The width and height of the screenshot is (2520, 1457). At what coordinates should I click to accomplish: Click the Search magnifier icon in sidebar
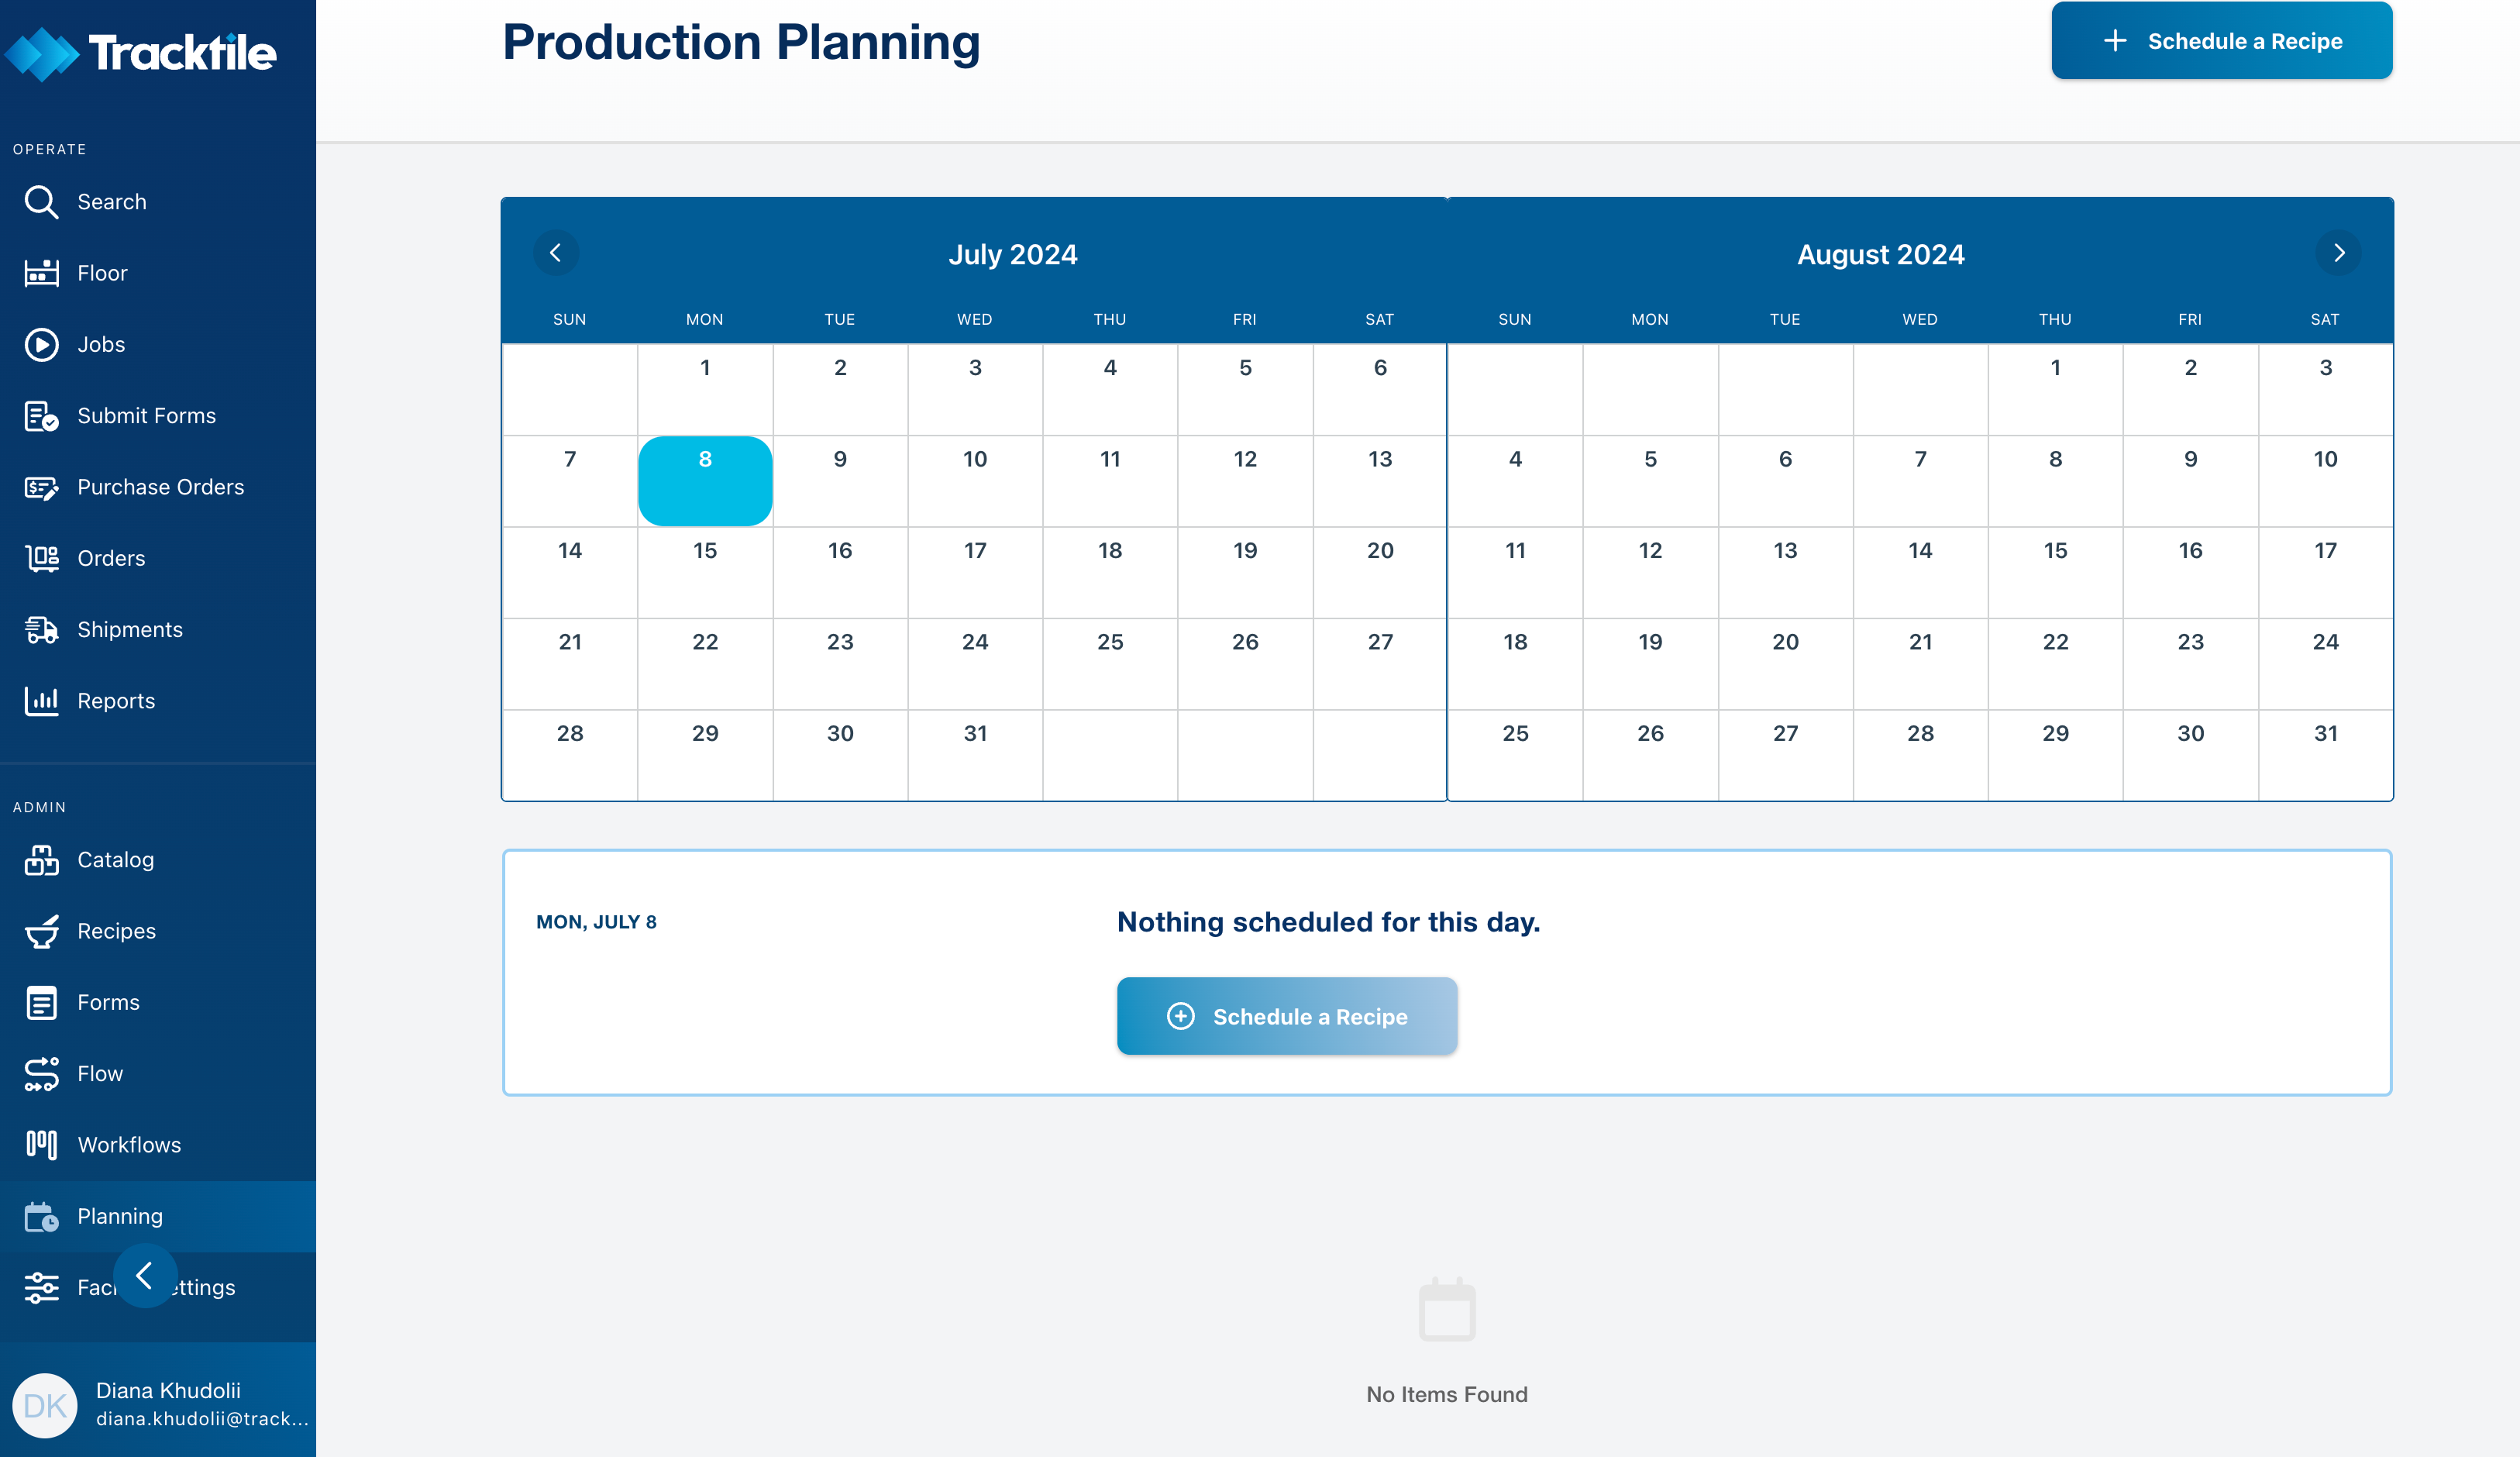pyautogui.click(x=41, y=202)
